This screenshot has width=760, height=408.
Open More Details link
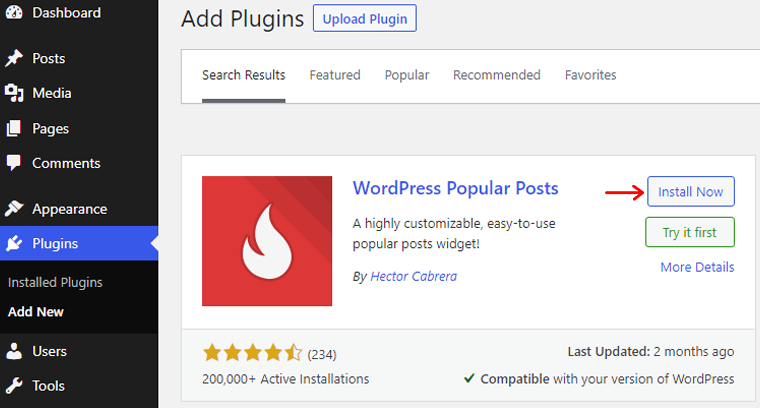point(697,267)
